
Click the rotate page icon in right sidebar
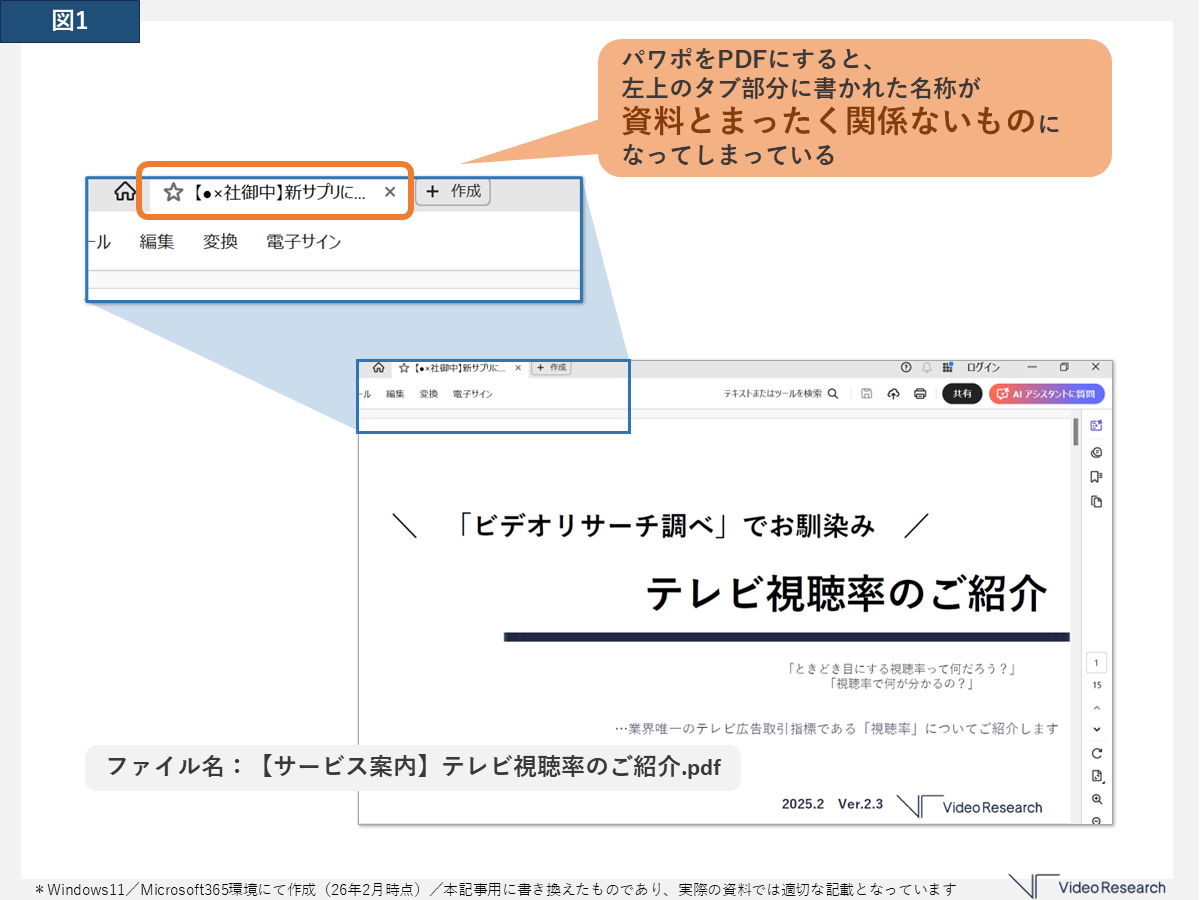coord(1097,753)
